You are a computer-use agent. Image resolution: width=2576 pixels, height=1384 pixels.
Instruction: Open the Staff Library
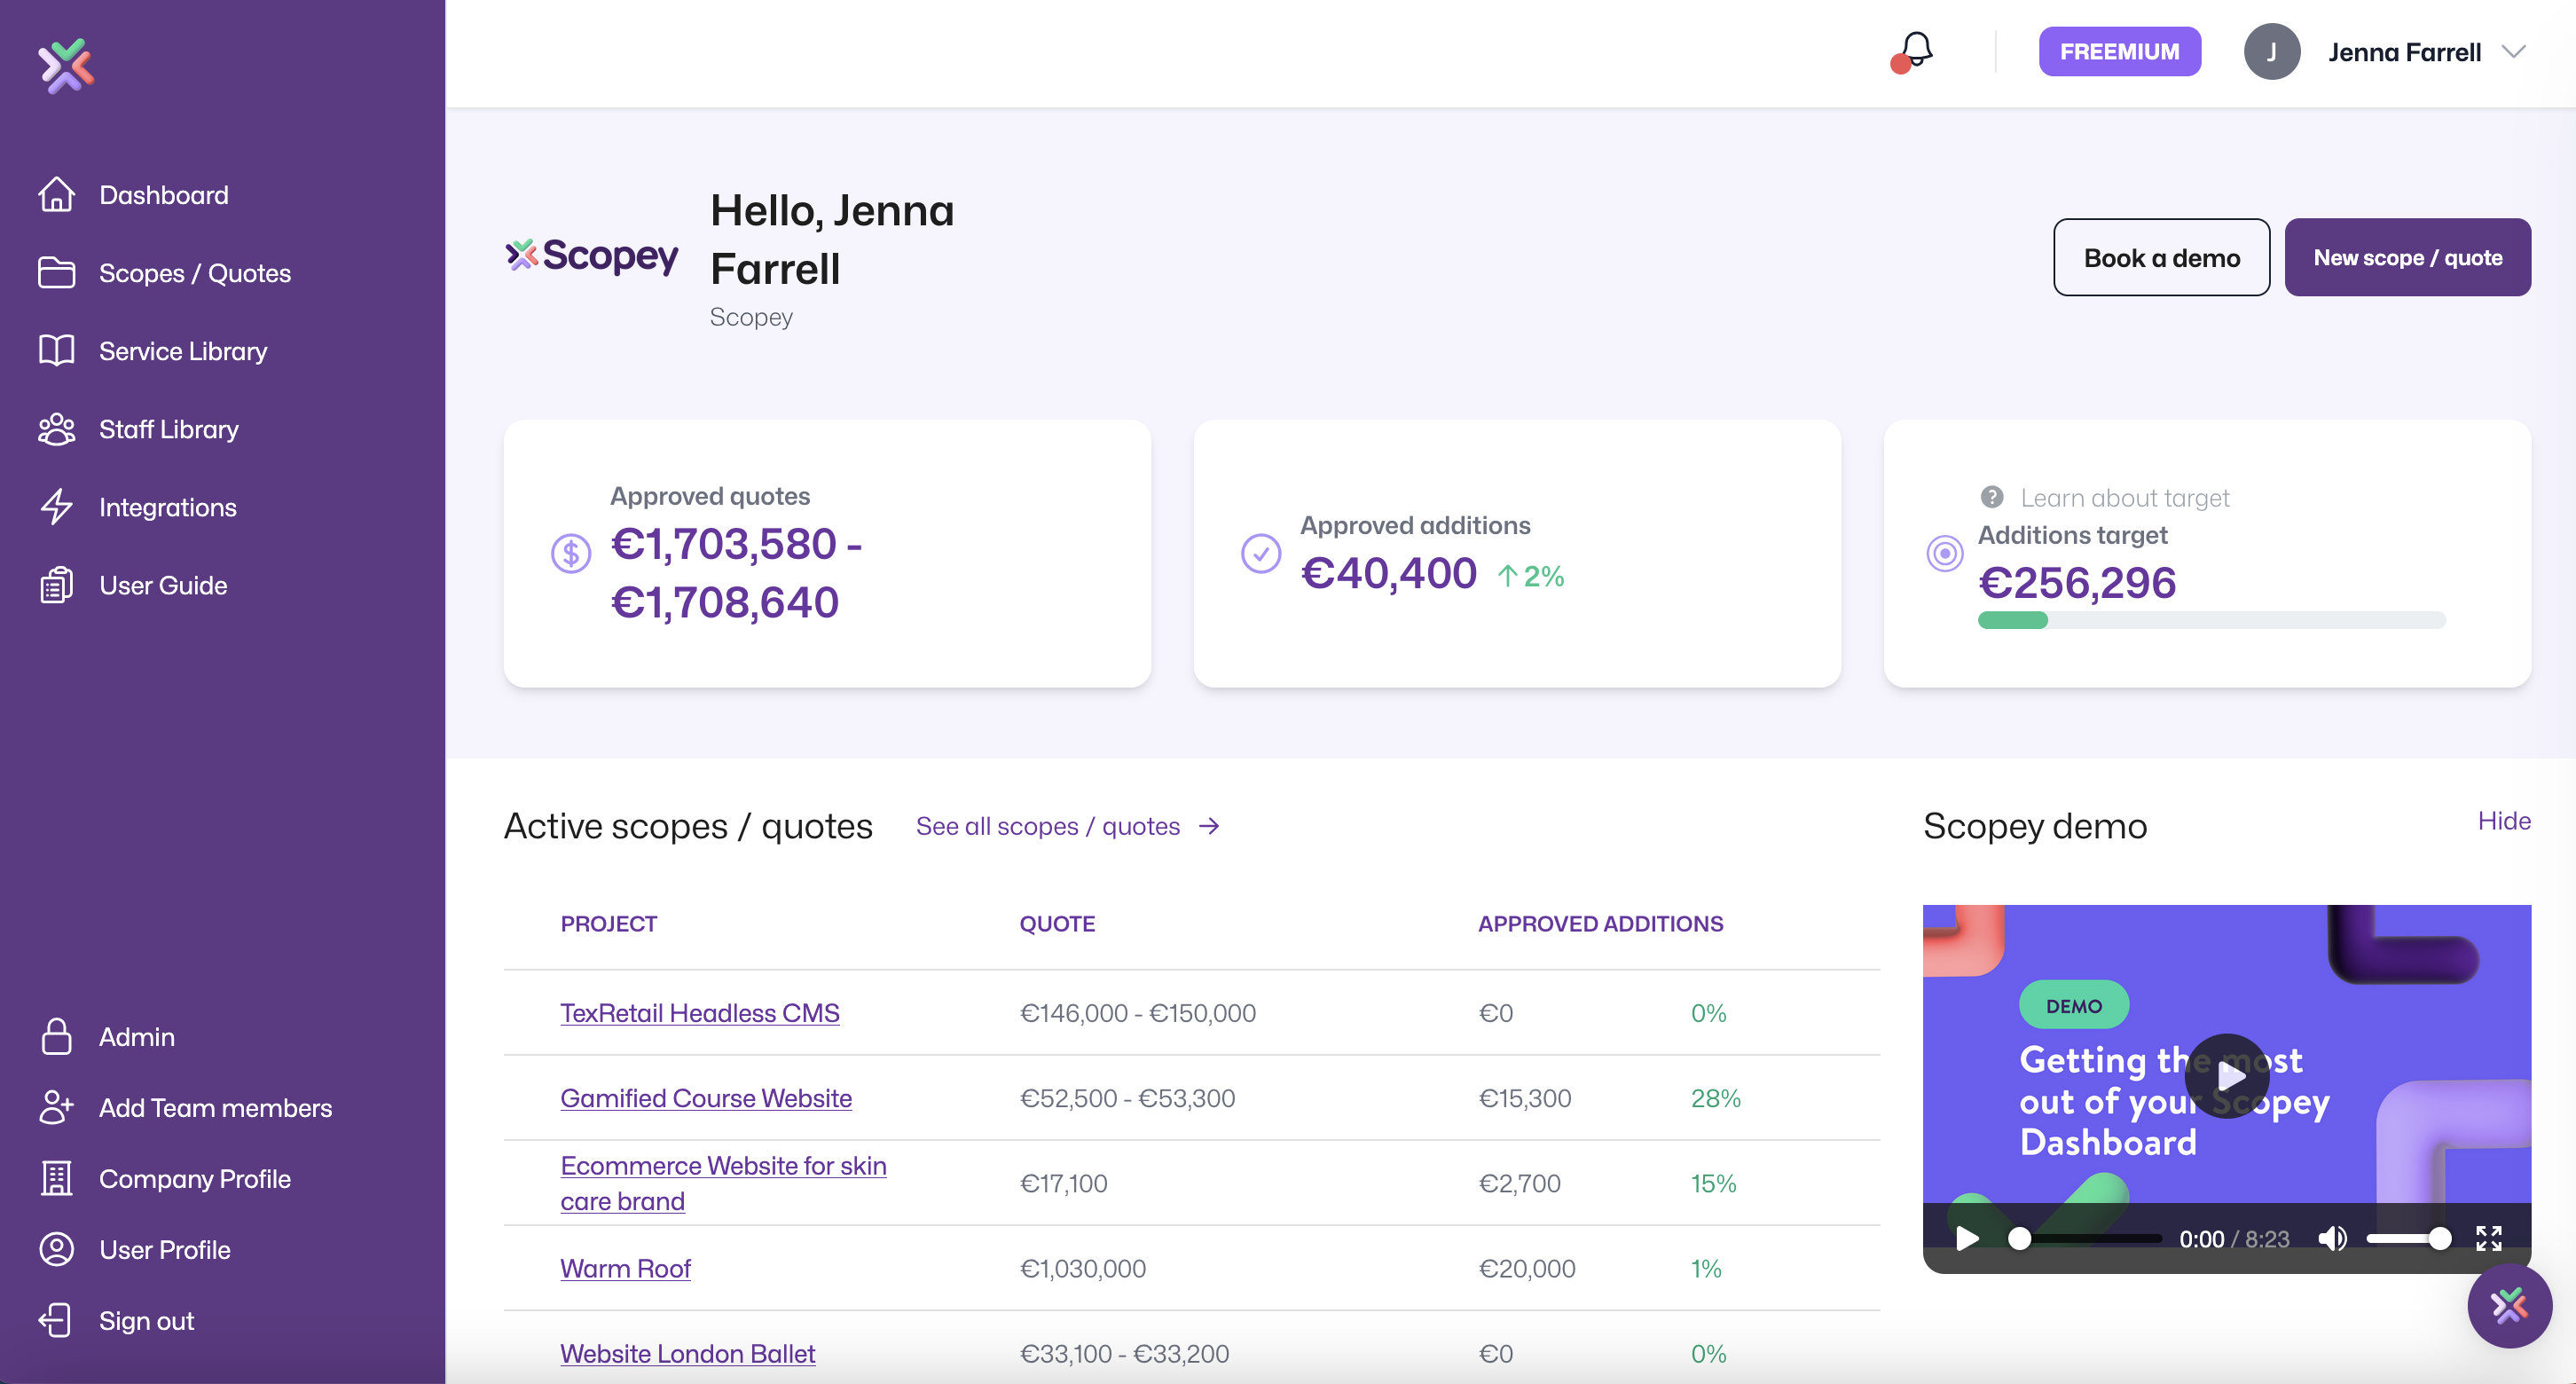(170, 428)
